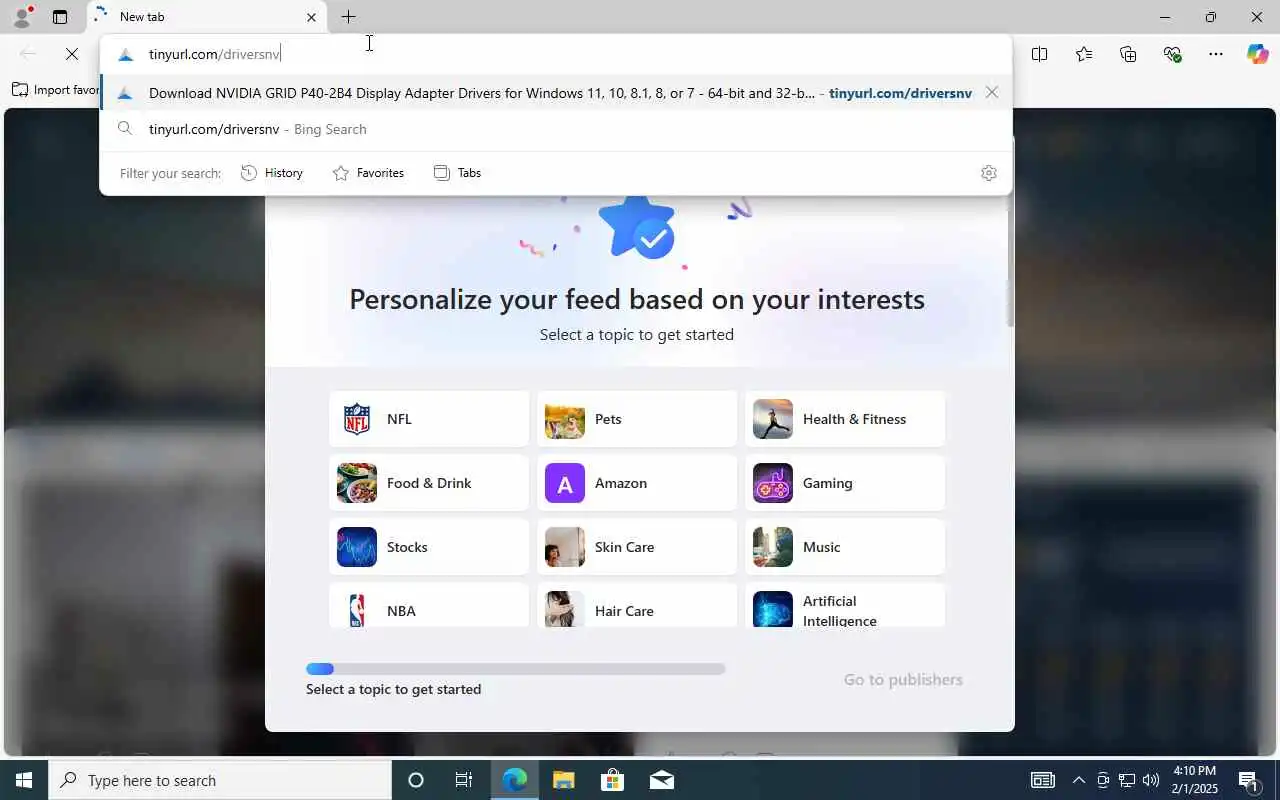The height and width of the screenshot is (800, 1280).
Task: Select the Skin Care topic
Action: 637,547
